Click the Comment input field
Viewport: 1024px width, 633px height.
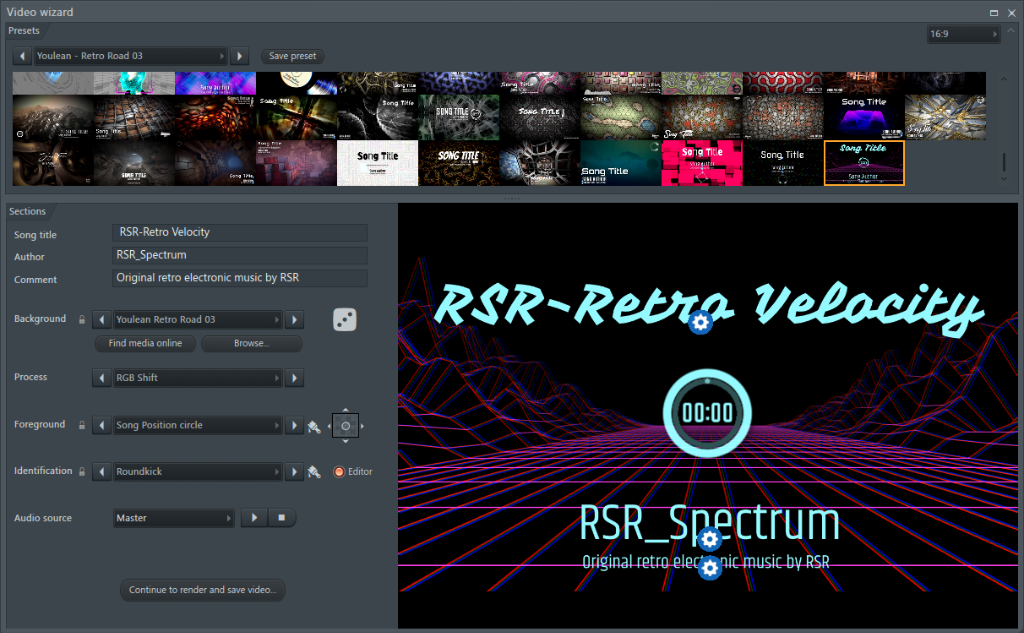pyautogui.click(x=240, y=278)
